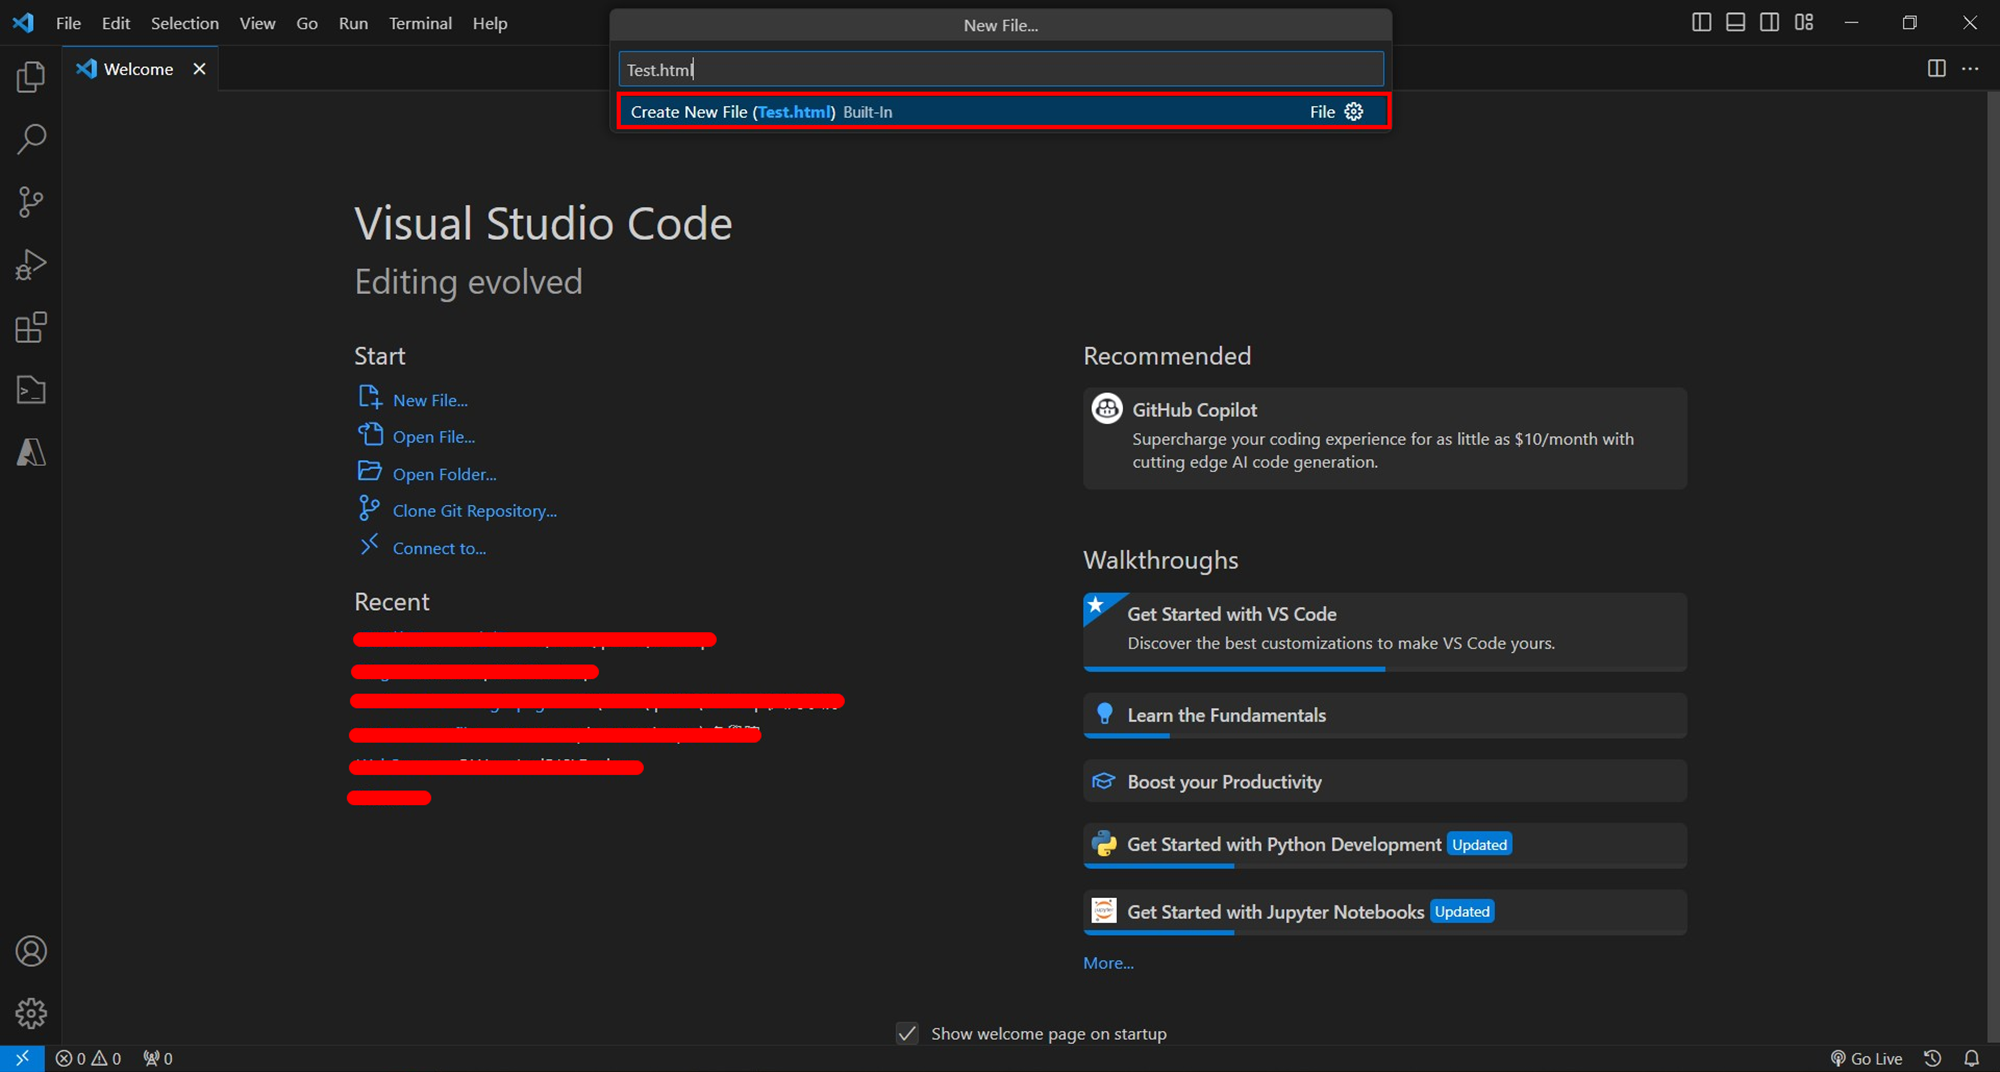Click the More link under Walkthroughs
2000x1072 pixels.
[1108, 962]
